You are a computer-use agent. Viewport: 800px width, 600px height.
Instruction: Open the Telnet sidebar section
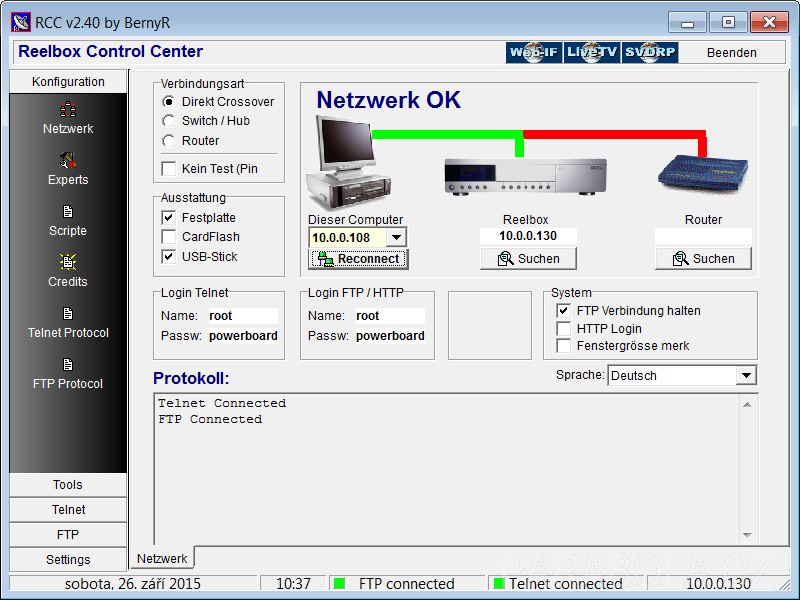click(x=68, y=510)
